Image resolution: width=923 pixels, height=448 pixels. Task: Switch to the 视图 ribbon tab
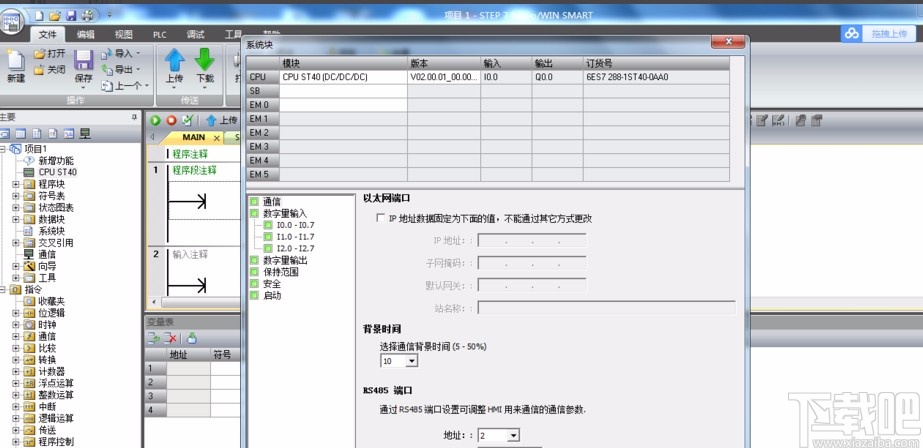[x=124, y=35]
